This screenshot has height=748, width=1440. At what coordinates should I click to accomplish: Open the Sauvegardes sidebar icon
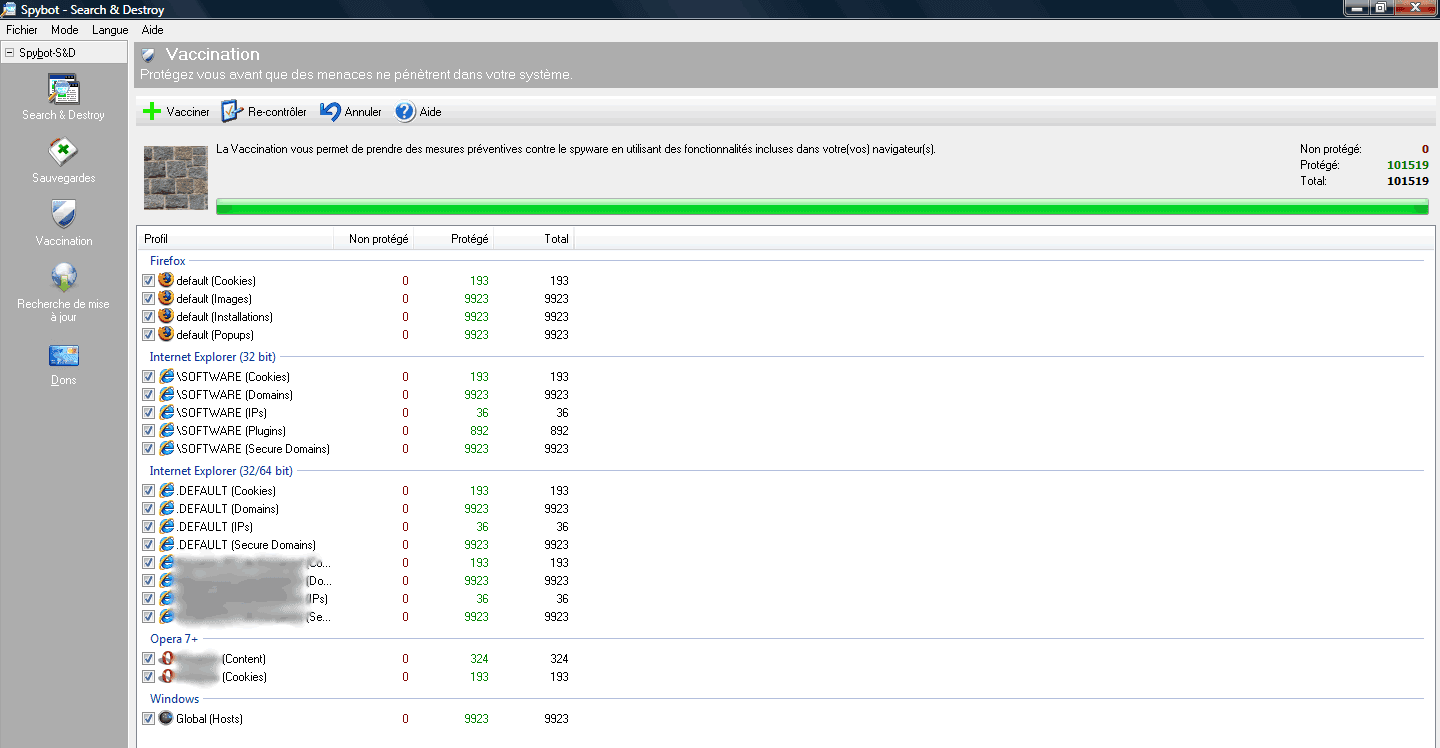tap(64, 152)
